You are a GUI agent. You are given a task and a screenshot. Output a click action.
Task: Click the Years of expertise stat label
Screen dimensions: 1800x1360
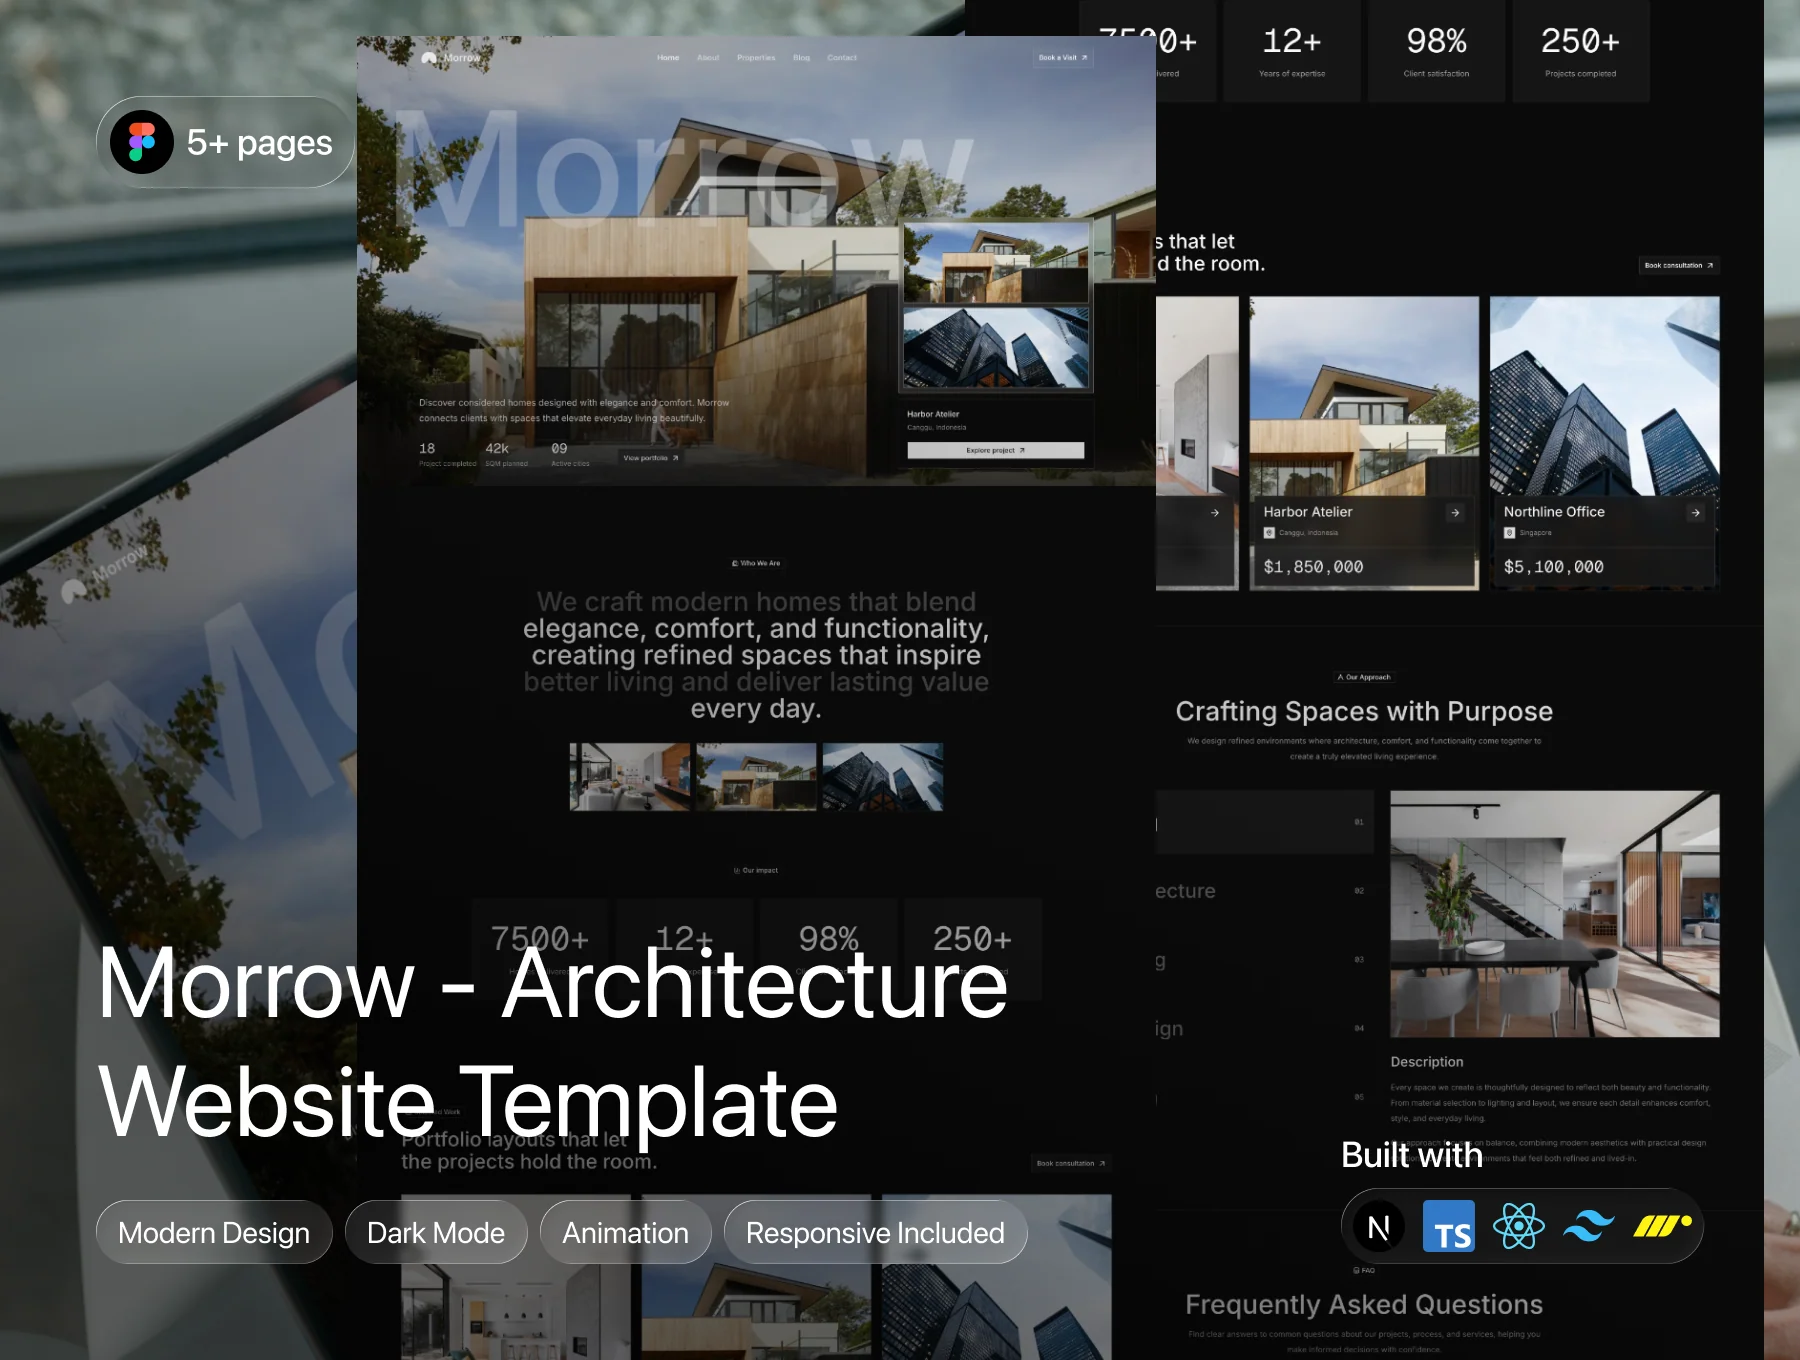[1292, 74]
